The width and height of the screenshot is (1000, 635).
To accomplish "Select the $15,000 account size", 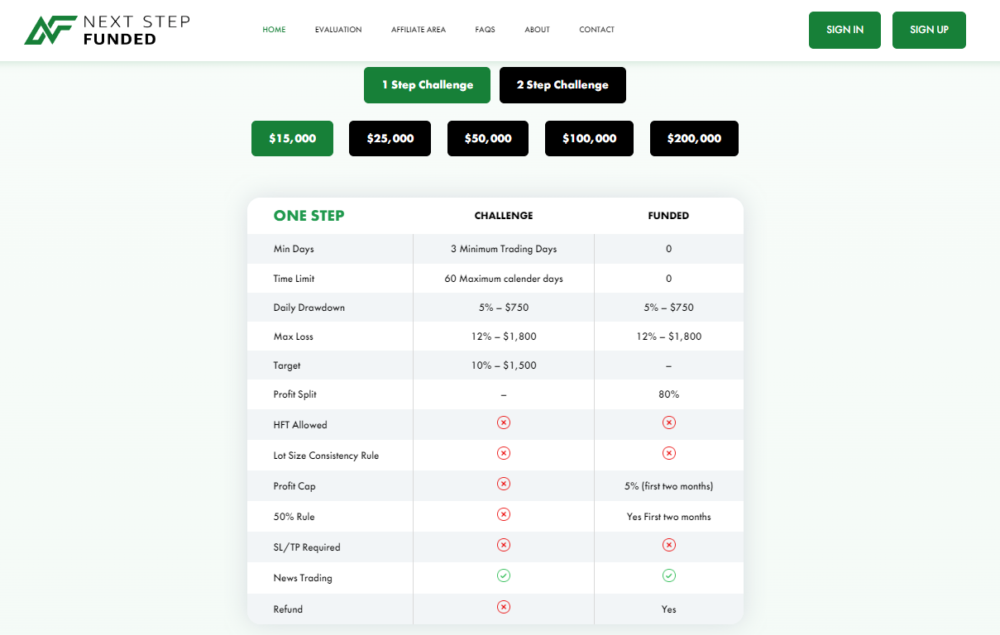I will coord(292,138).
